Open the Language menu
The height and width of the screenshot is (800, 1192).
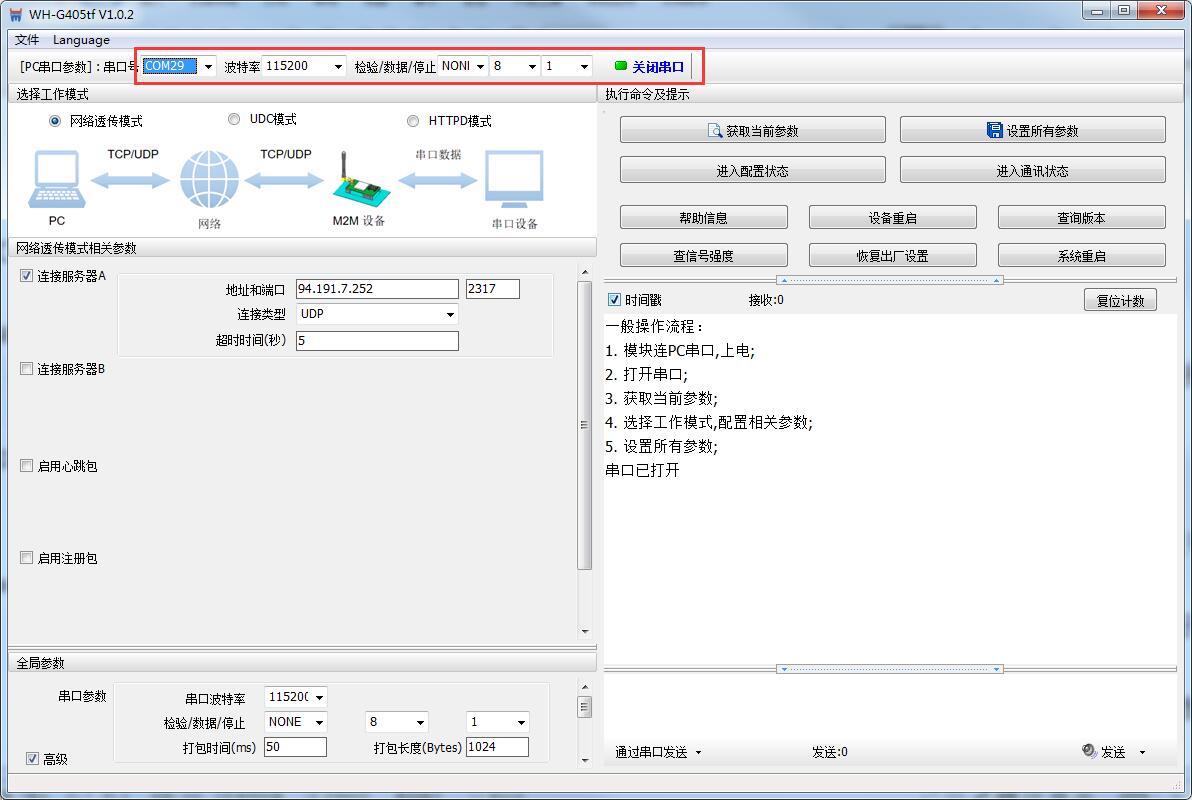coord(81,40)
